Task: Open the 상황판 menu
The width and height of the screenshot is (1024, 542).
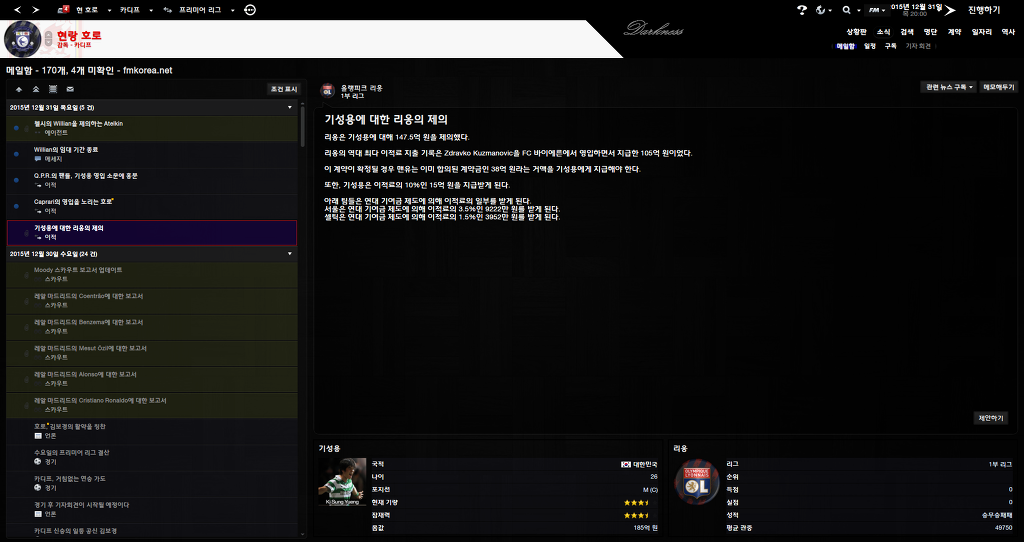Action: point(856,31)
